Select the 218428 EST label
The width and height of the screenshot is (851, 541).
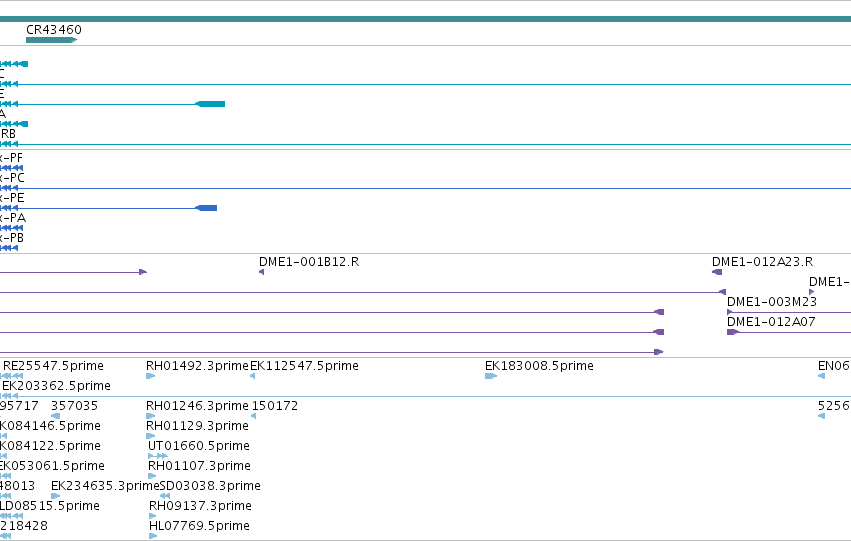pyautogui.click(x=24, y=526)
